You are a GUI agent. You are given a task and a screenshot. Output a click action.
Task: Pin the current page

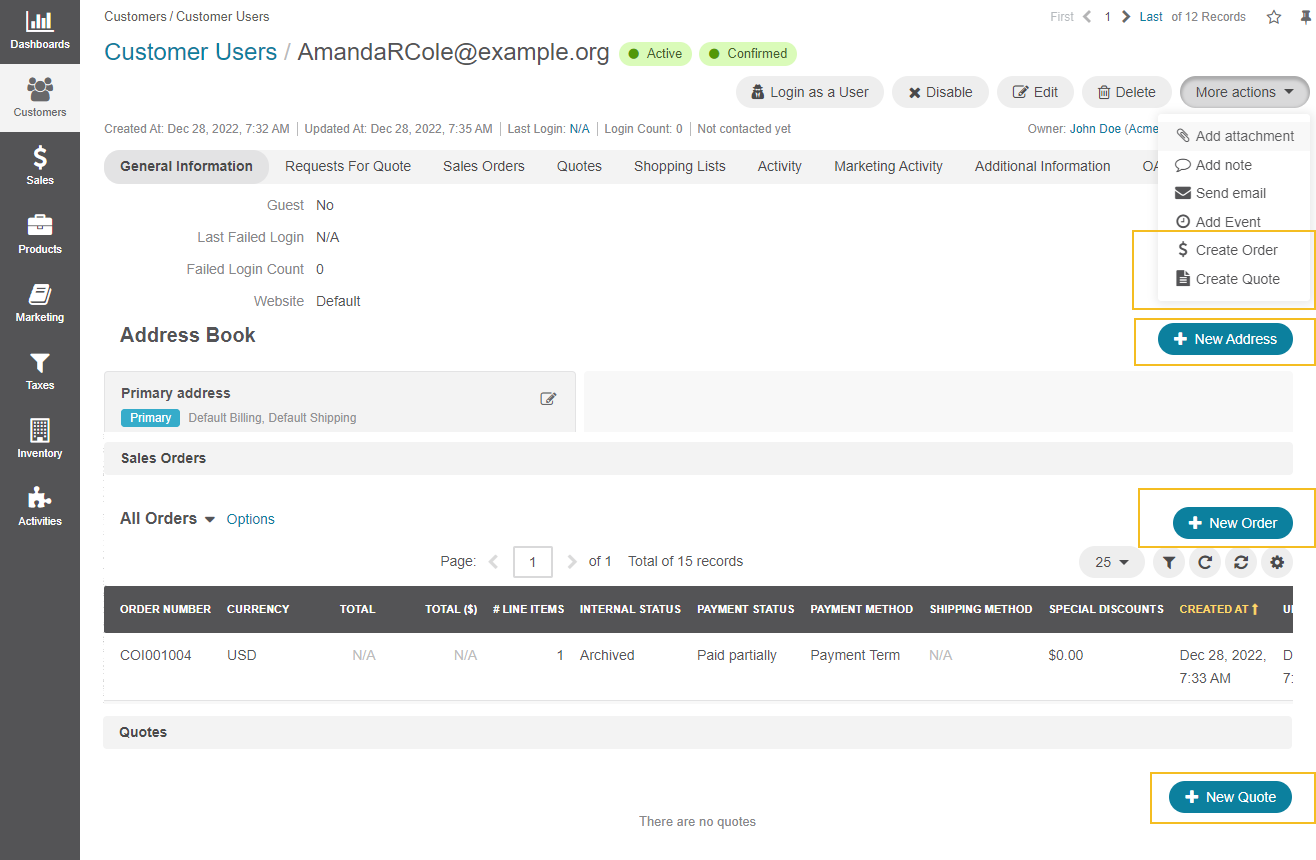[1305, 17]
